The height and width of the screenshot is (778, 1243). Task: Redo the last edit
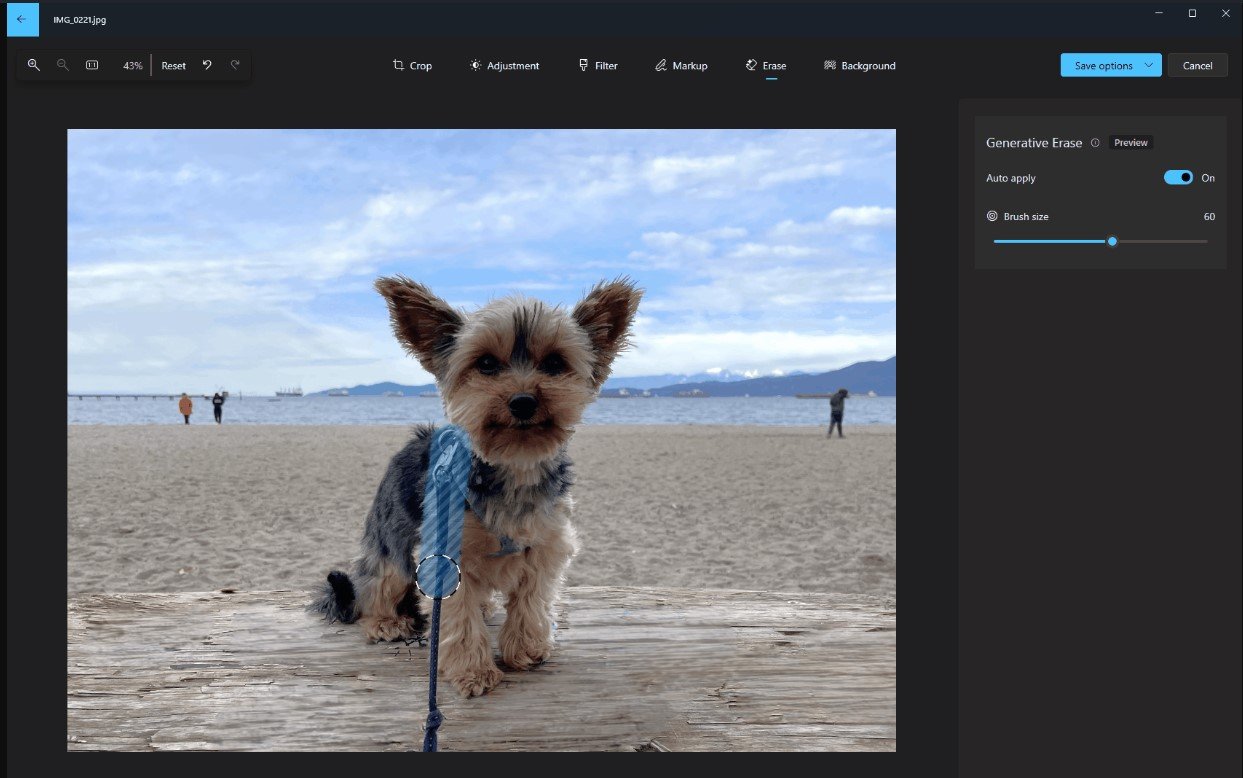coord(236,65)
